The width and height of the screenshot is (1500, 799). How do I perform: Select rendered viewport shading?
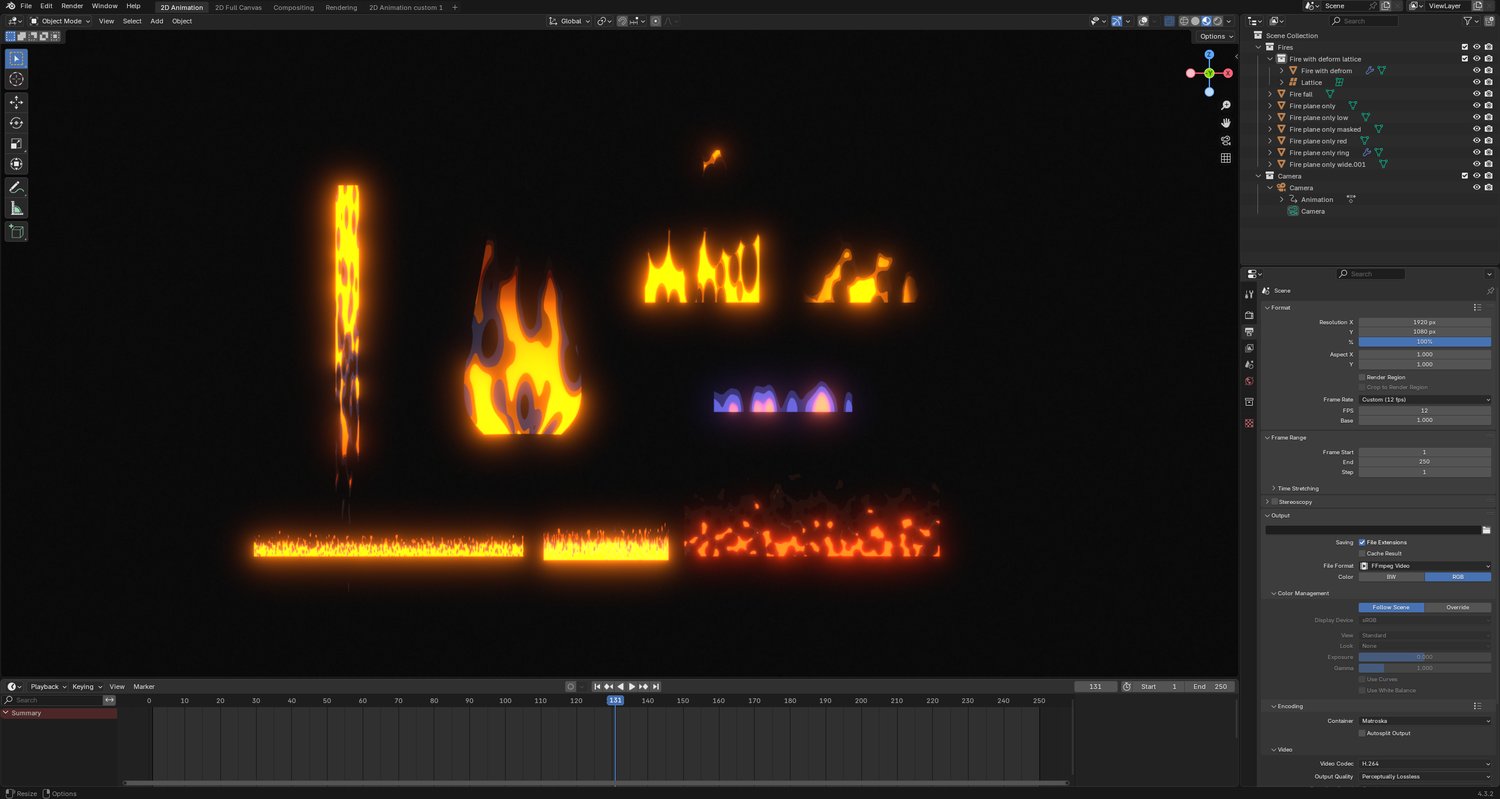pos(1218,21)
